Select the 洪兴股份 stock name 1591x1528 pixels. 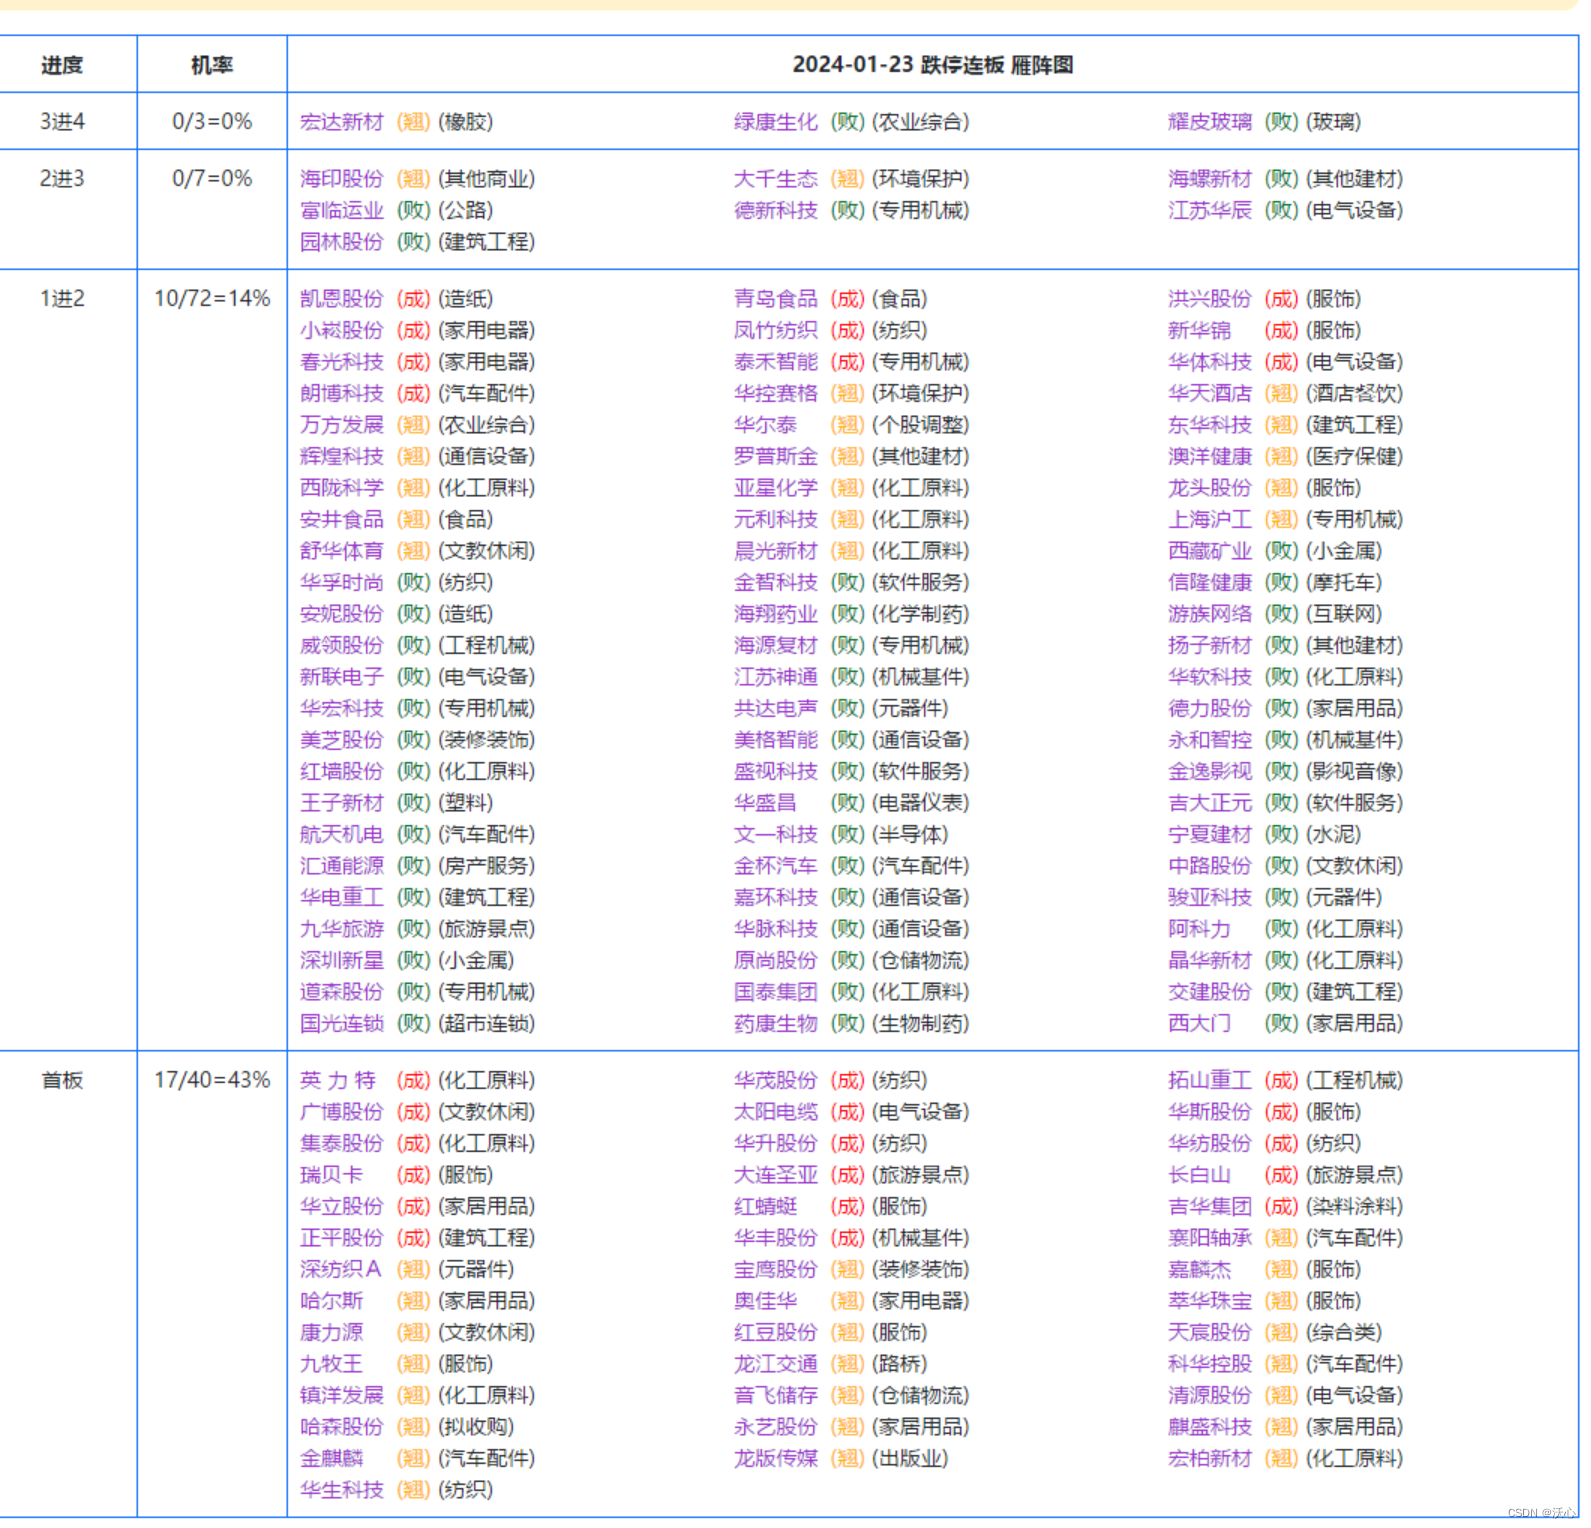click(1210, 299)
